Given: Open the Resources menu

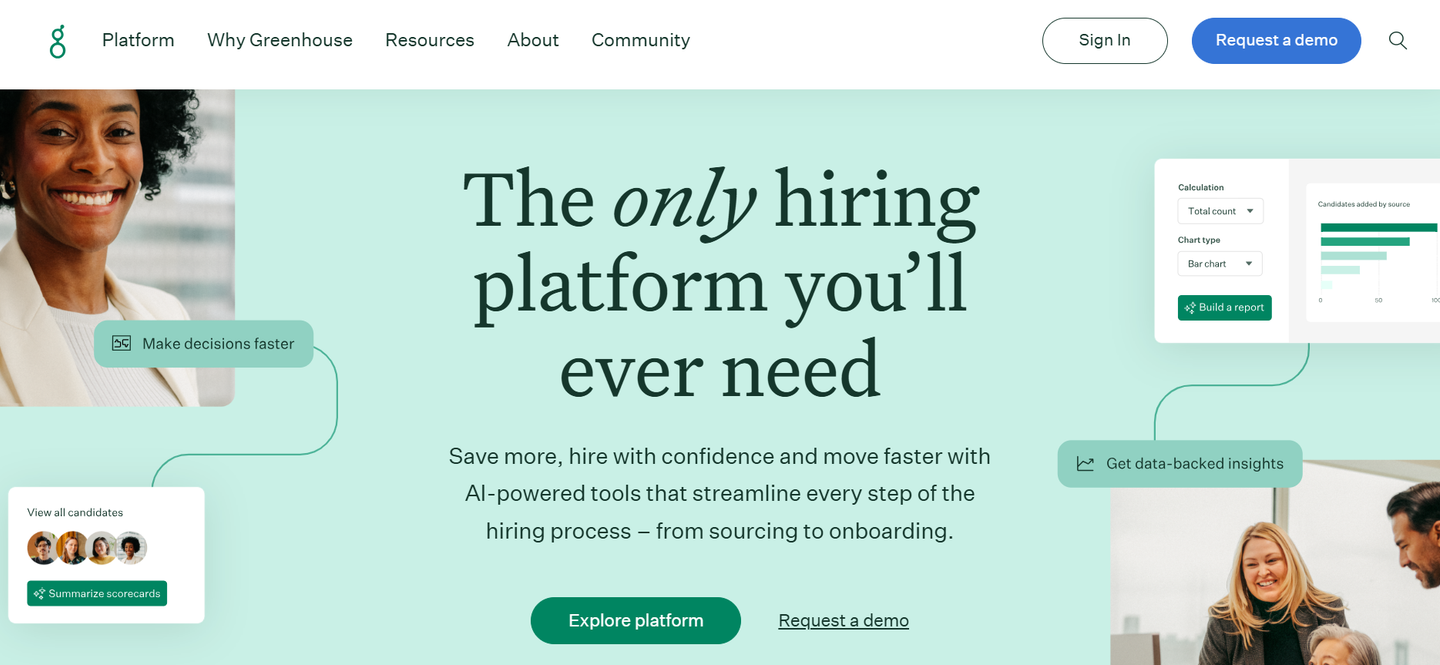Looking at the screenshot, I should tap(430, 40).
